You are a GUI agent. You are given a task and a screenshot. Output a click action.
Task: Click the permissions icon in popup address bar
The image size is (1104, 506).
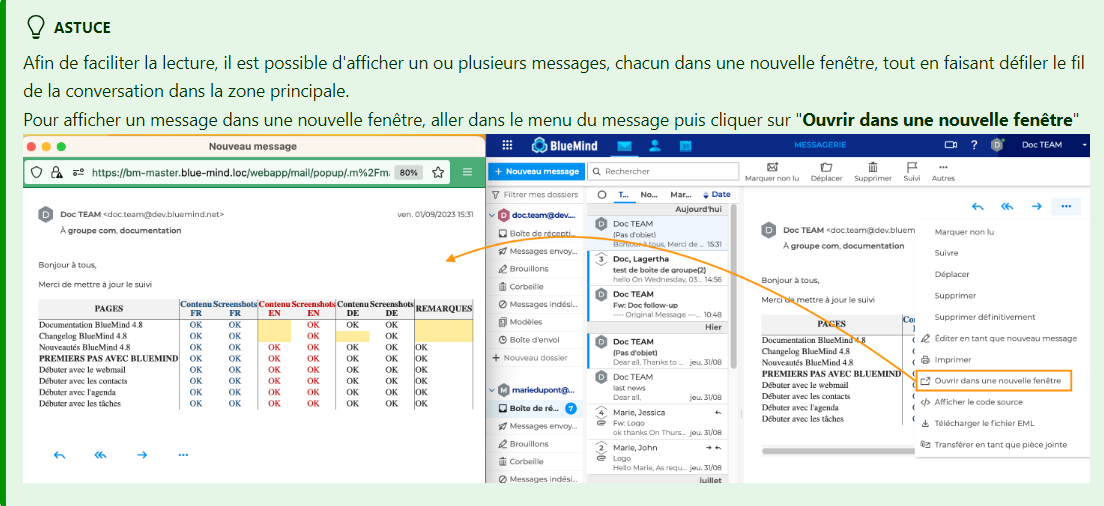pos(78,172)
